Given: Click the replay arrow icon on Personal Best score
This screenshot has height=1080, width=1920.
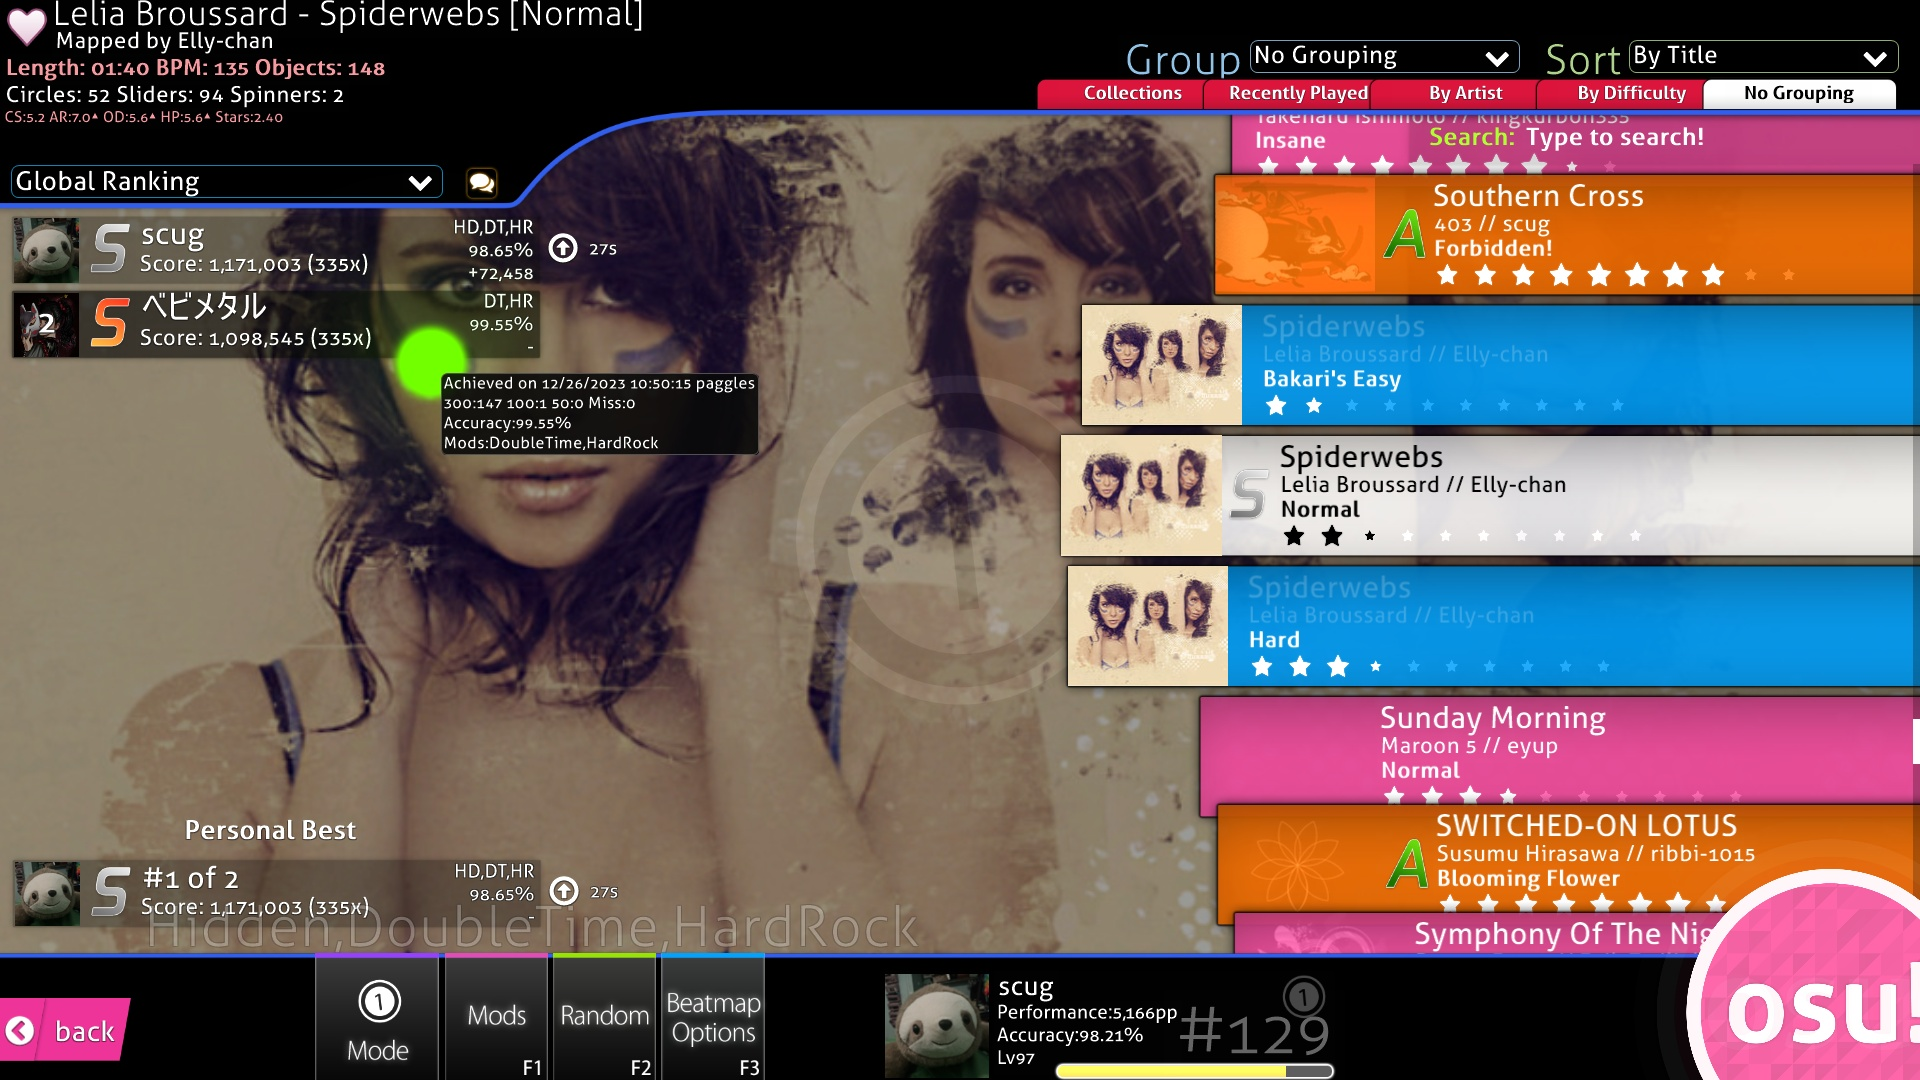Looking at the screenshot, I should pyautogui.click(x=564, y=891).
